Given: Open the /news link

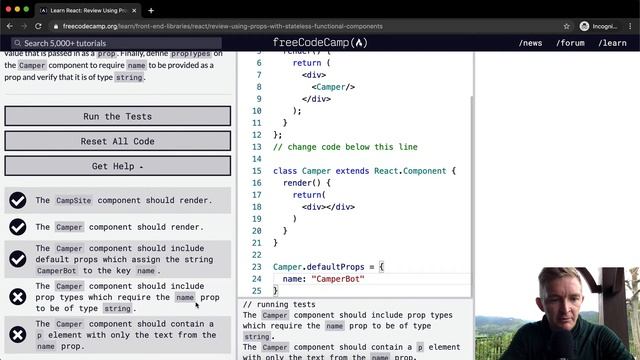Looking at the screenshot, I should (x=530, y=43).
